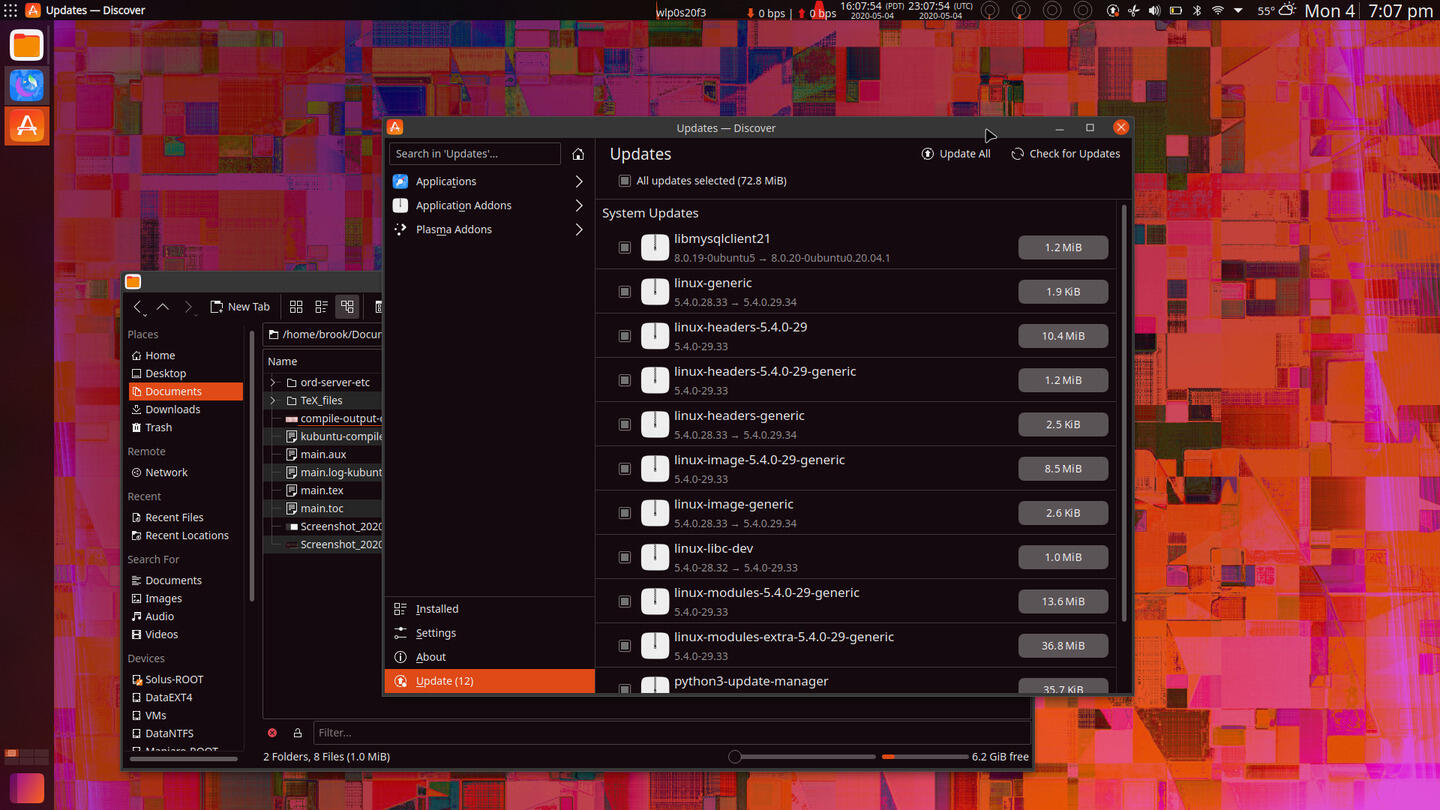Toggle checkbox for linux-image-generic
The width and height of the screenshot is (1440, 810).
point(625,513)
